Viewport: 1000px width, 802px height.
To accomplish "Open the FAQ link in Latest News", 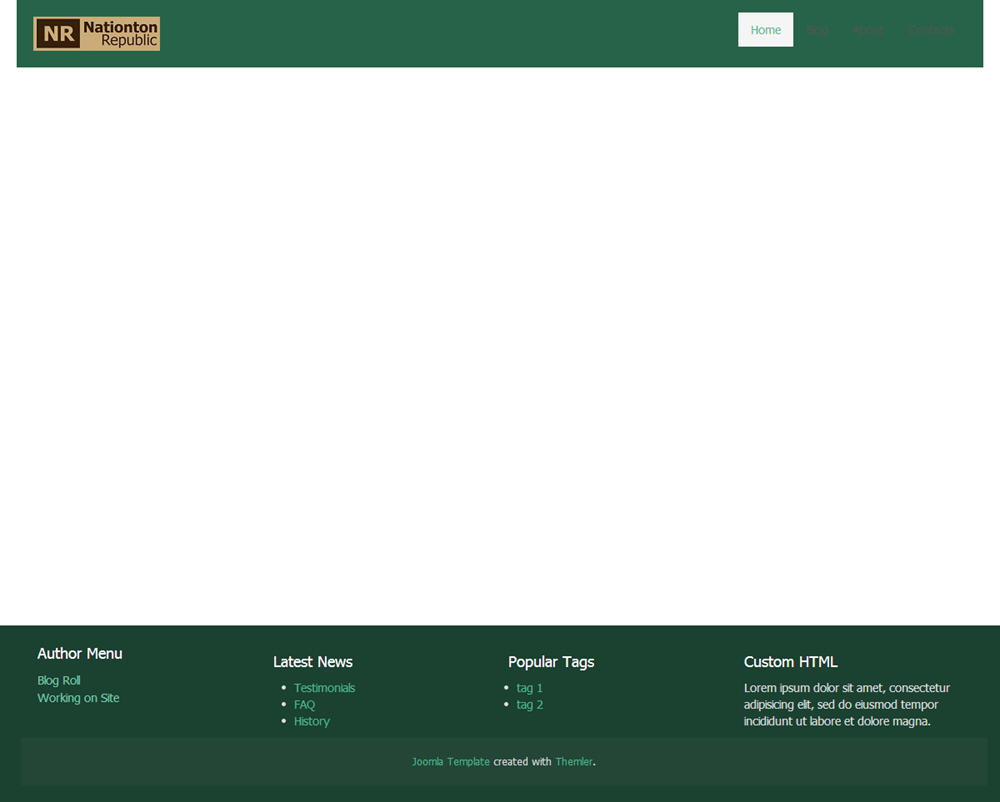I will [304, 705].
